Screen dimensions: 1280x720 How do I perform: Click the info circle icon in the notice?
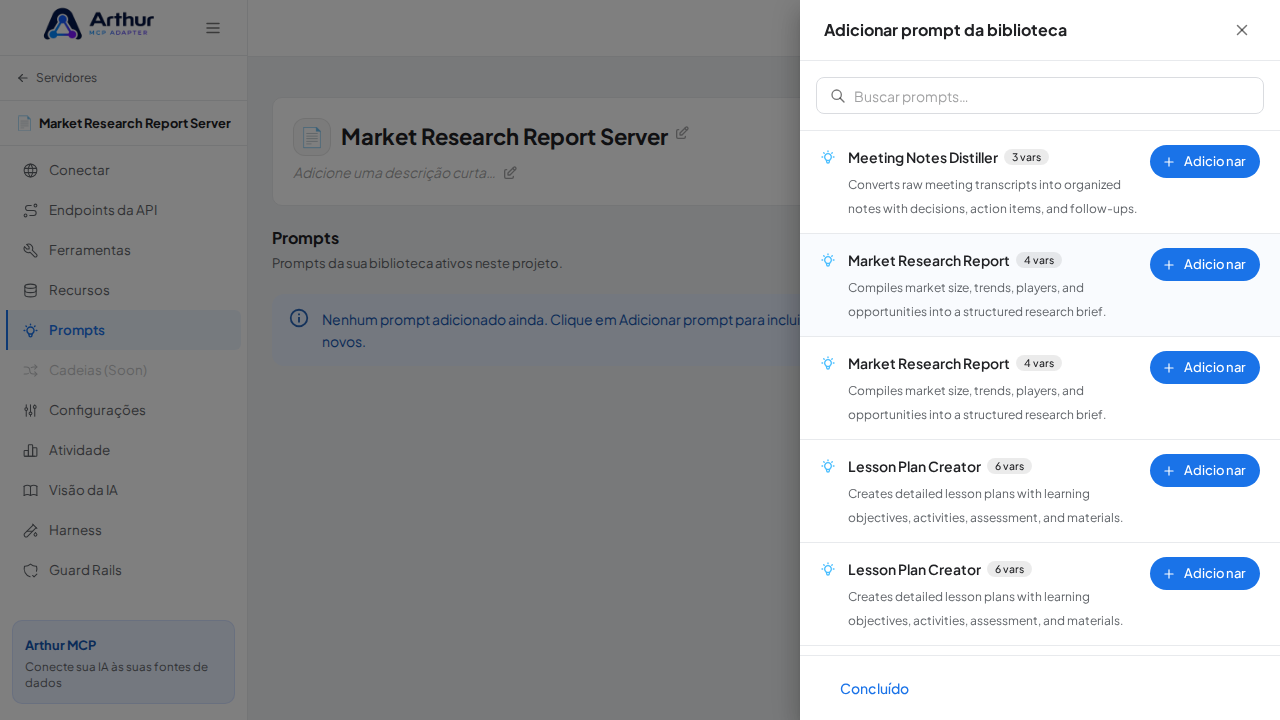point(299,318)
